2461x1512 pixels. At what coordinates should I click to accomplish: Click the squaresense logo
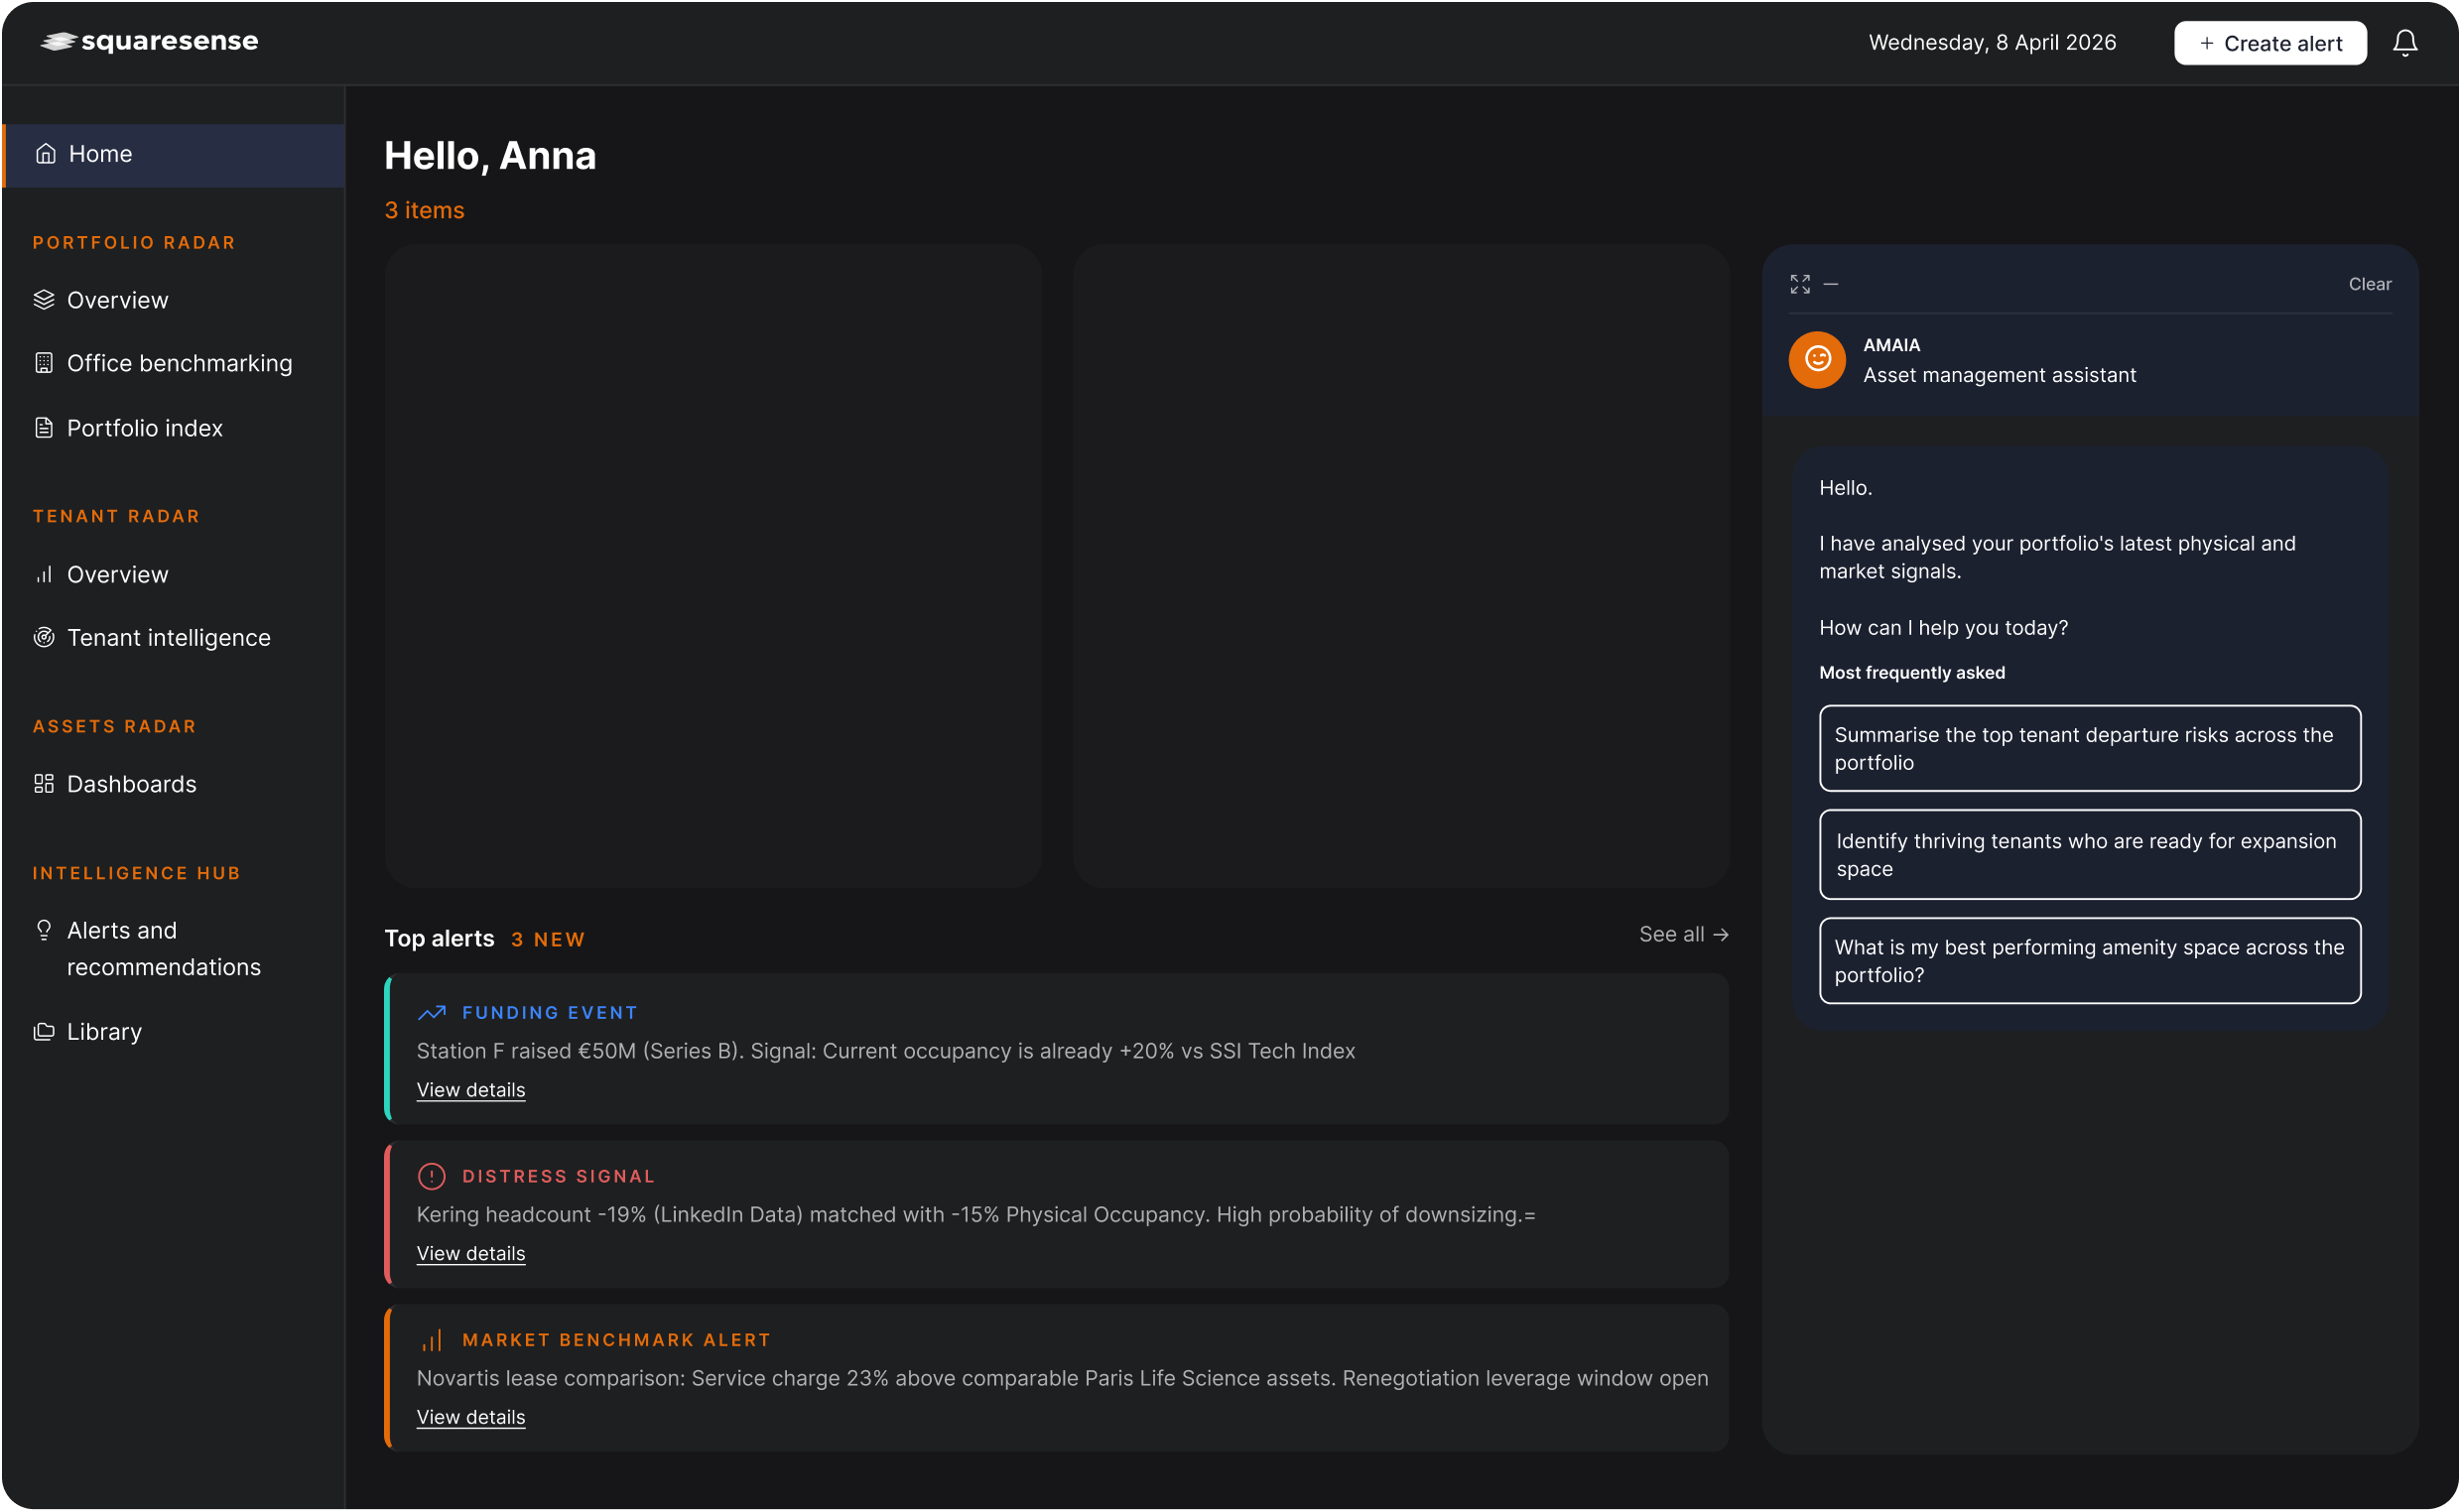[148, 42]
